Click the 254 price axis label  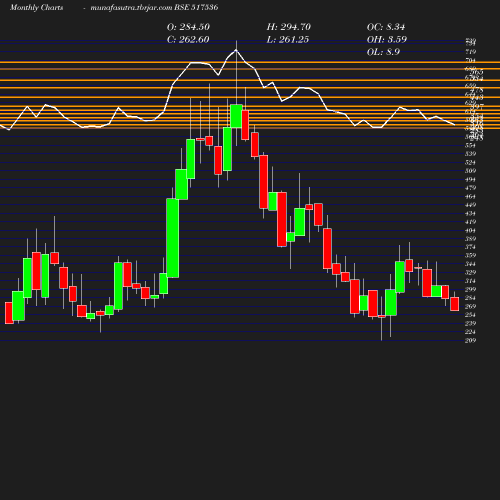click(x=470, y=315)
